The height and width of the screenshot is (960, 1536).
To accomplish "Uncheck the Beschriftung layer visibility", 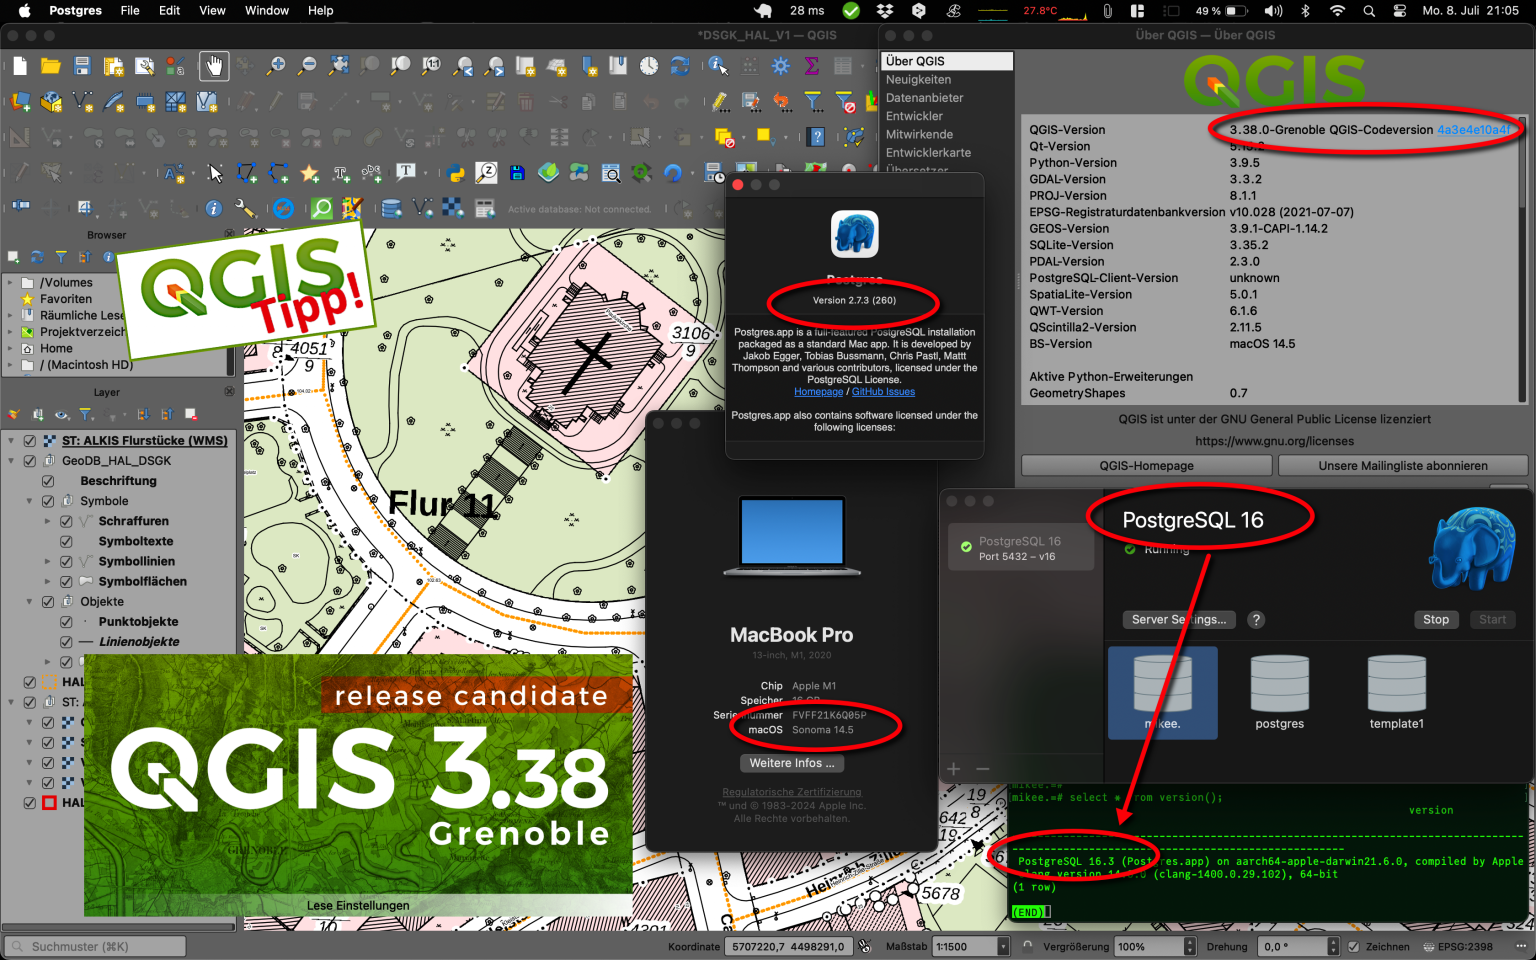I will click(x=46, y=481).
